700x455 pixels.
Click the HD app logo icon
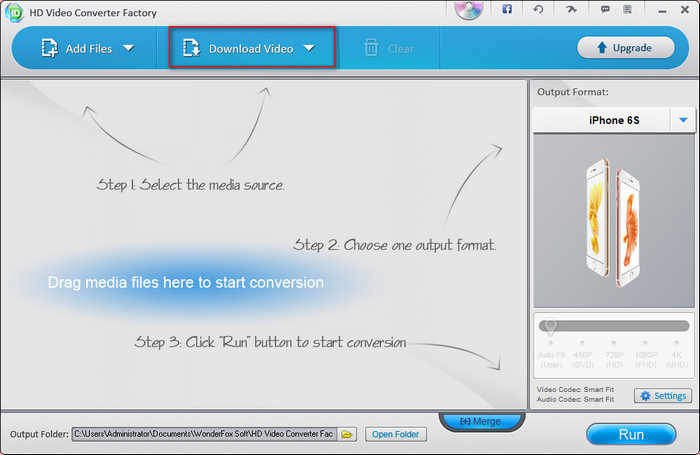(x=14, y=13)
